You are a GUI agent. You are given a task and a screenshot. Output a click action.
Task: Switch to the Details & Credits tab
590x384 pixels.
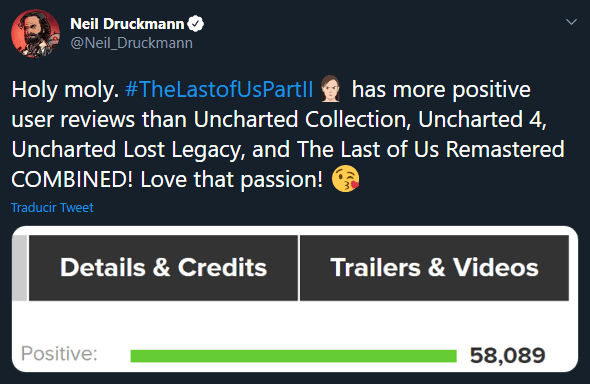(163, 268)
